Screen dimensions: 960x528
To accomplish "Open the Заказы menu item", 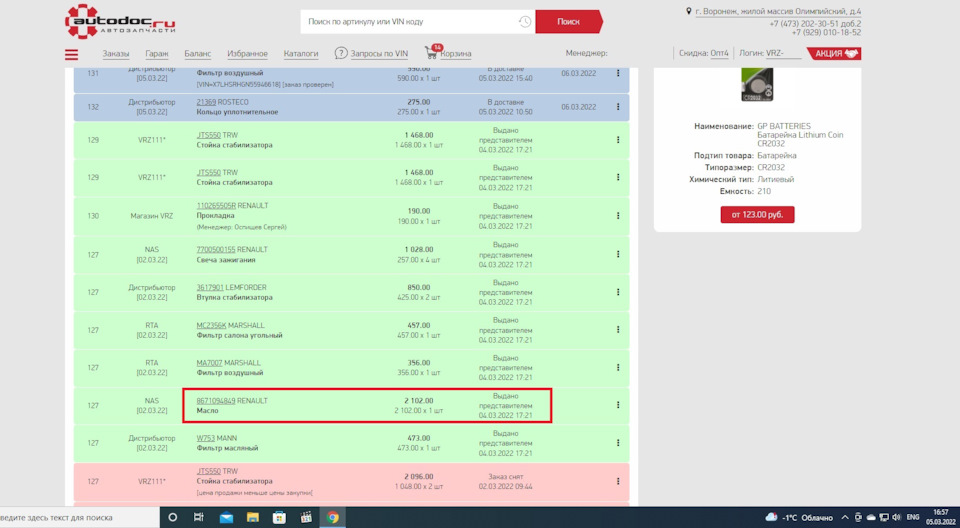I will pyautogui.click(x=116, y=53).
